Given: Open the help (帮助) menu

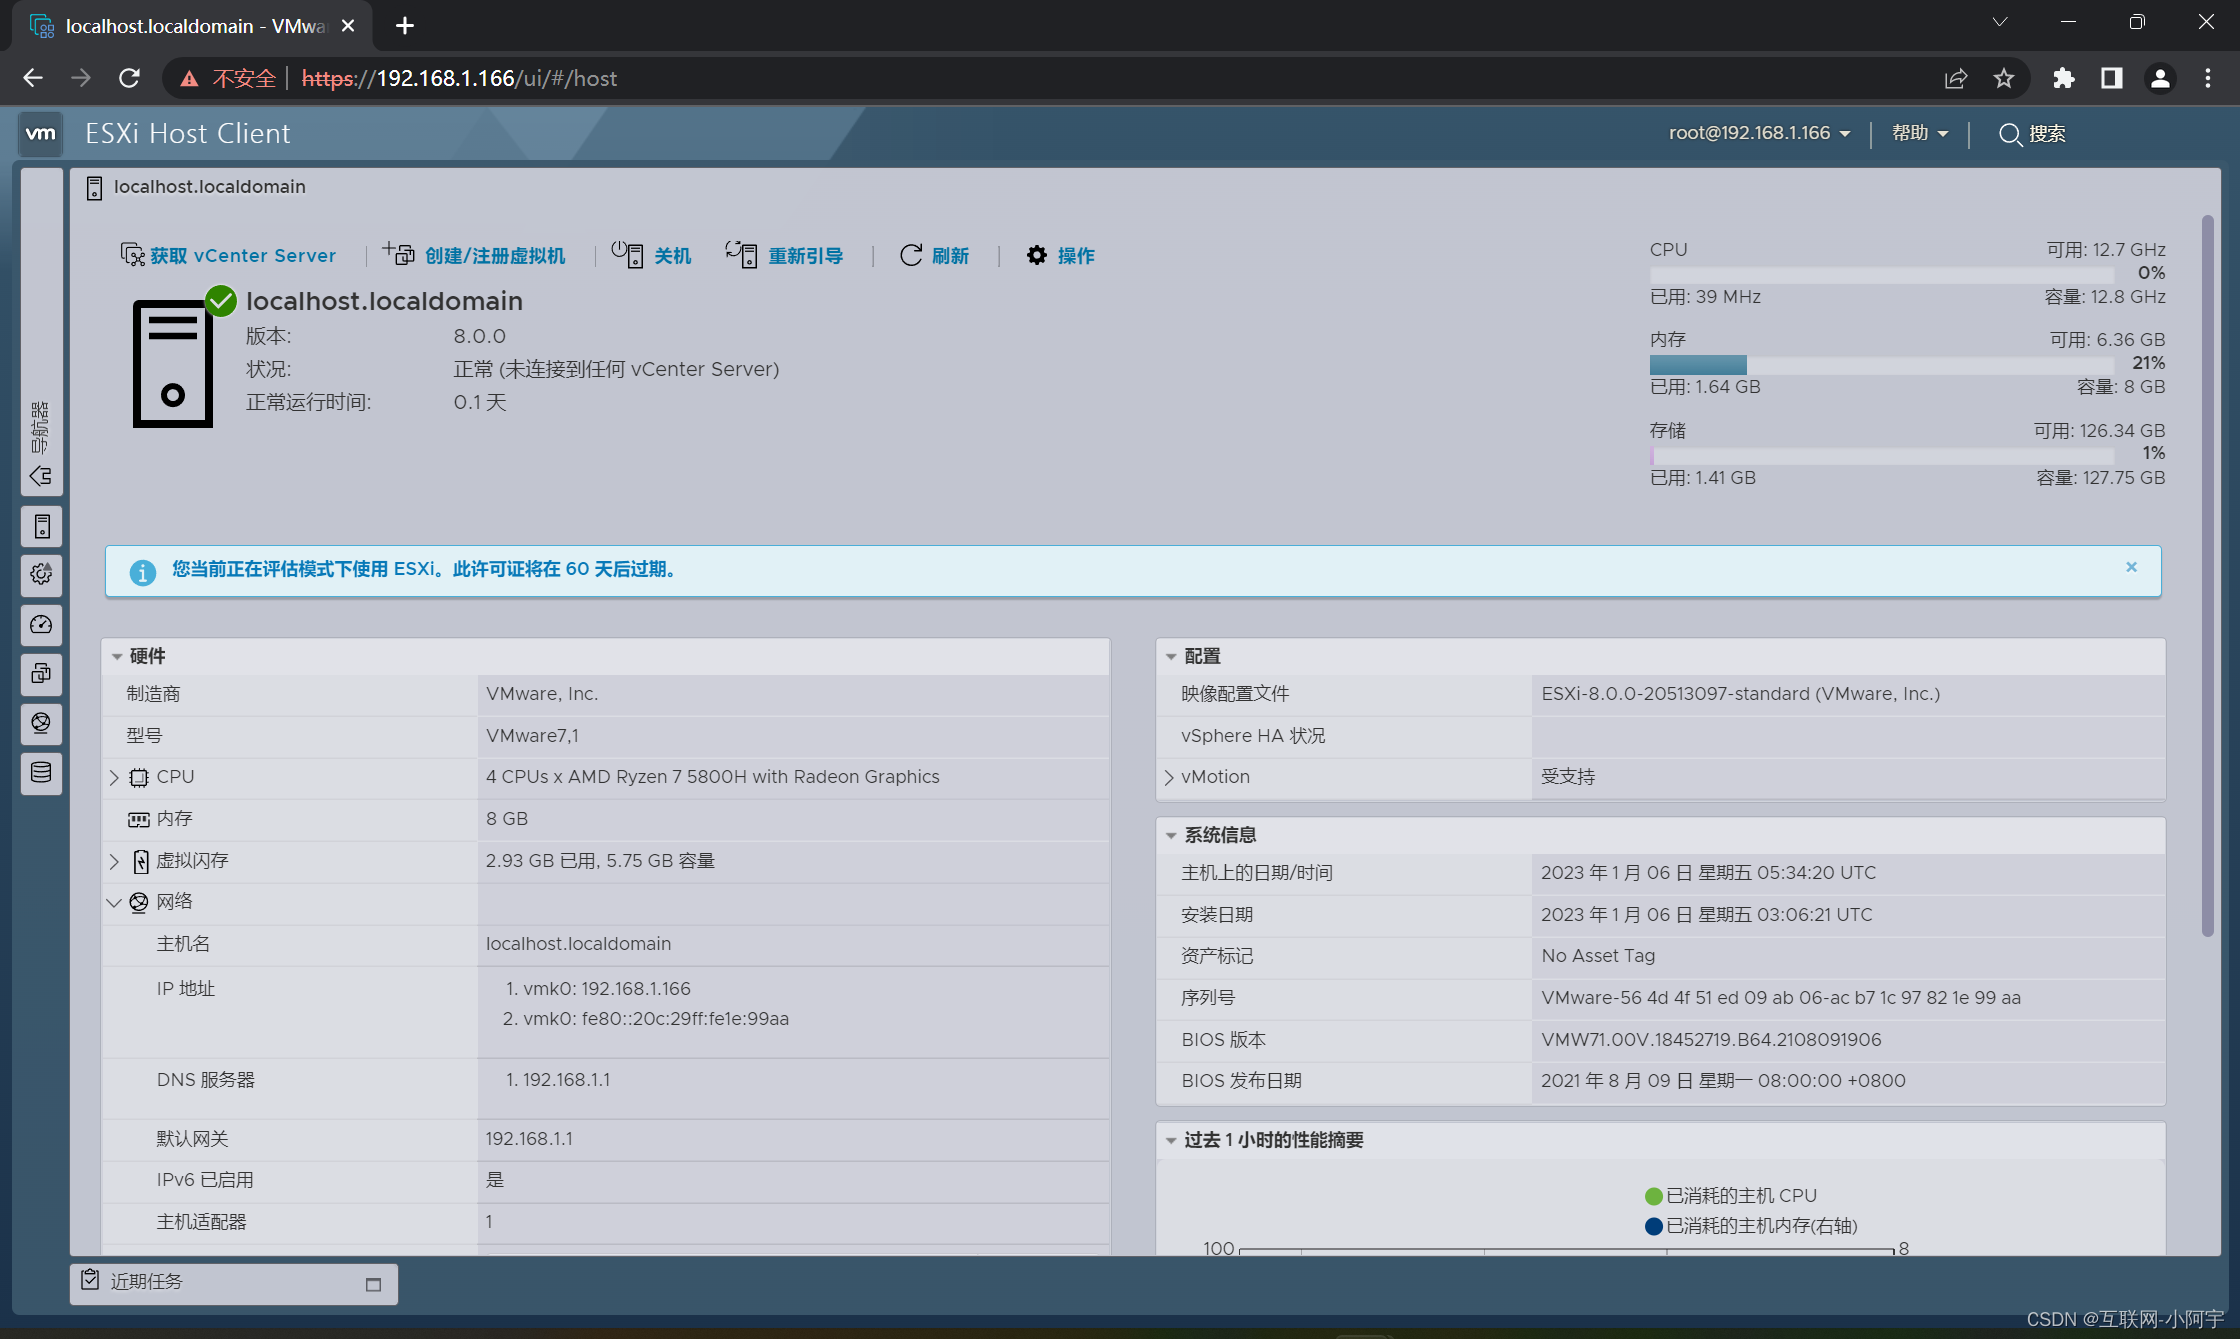Looking at the screenshot, I should pos(1919,133).
